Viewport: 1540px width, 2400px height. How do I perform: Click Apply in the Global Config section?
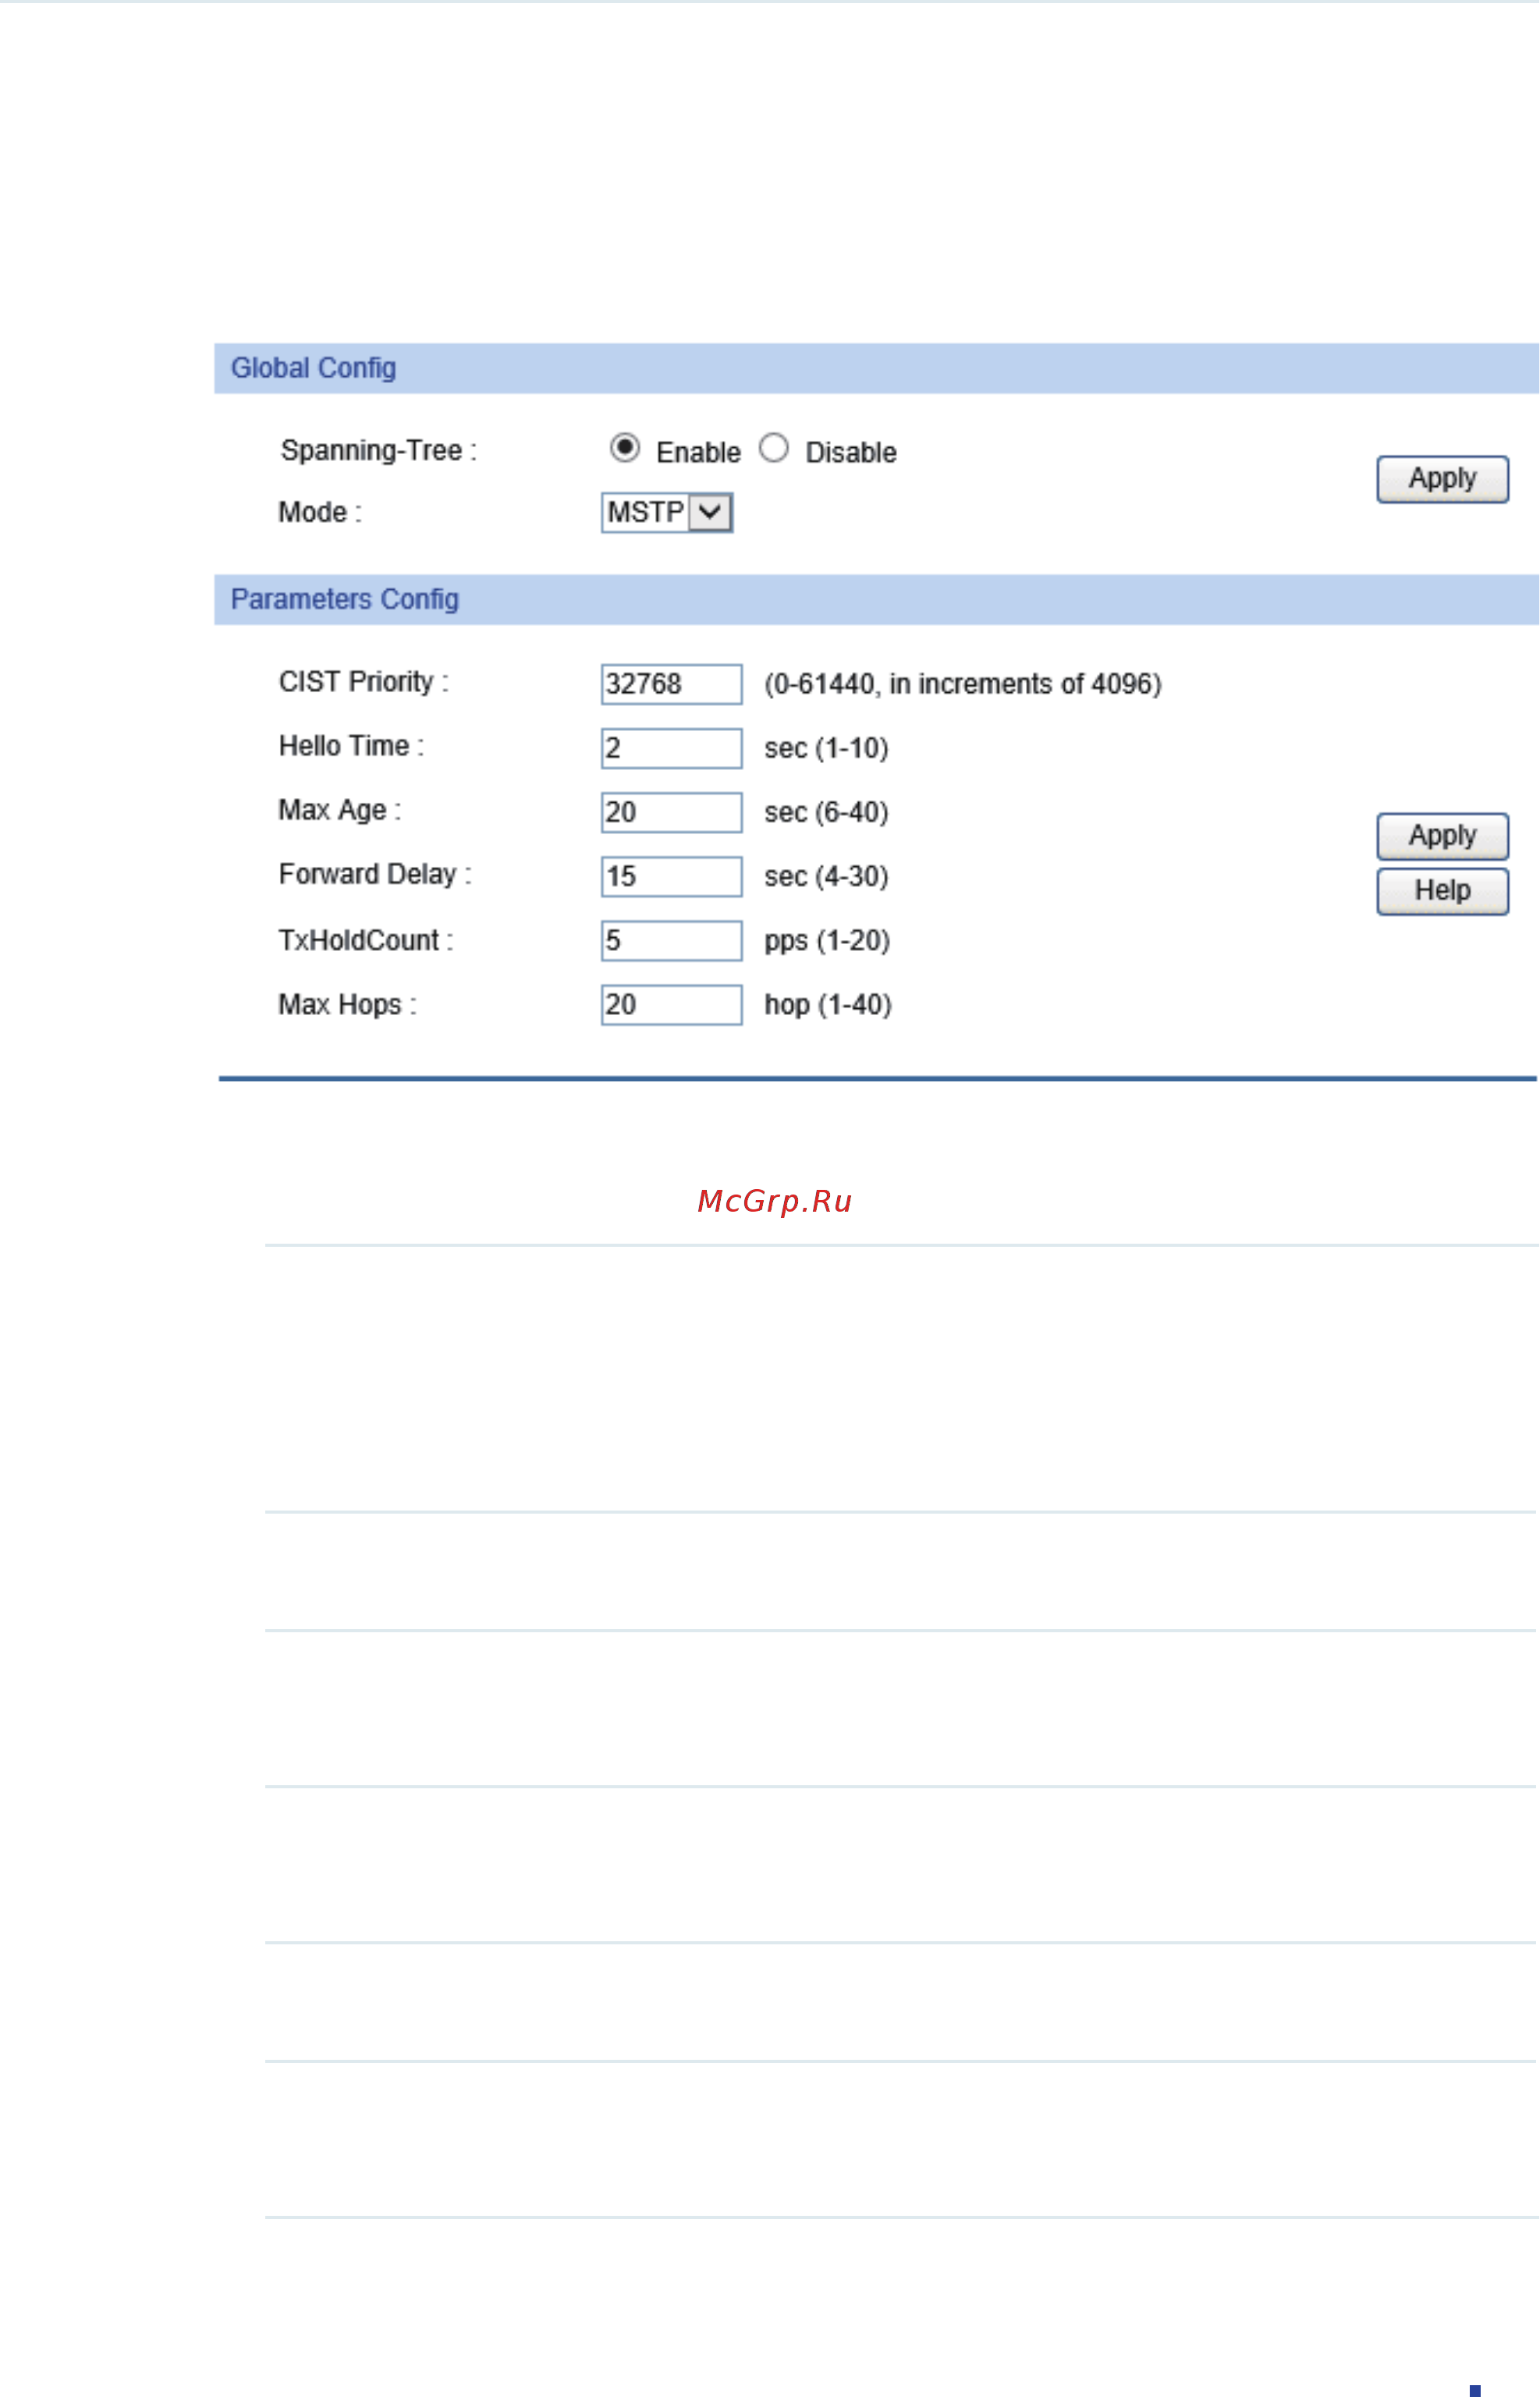1443,480
